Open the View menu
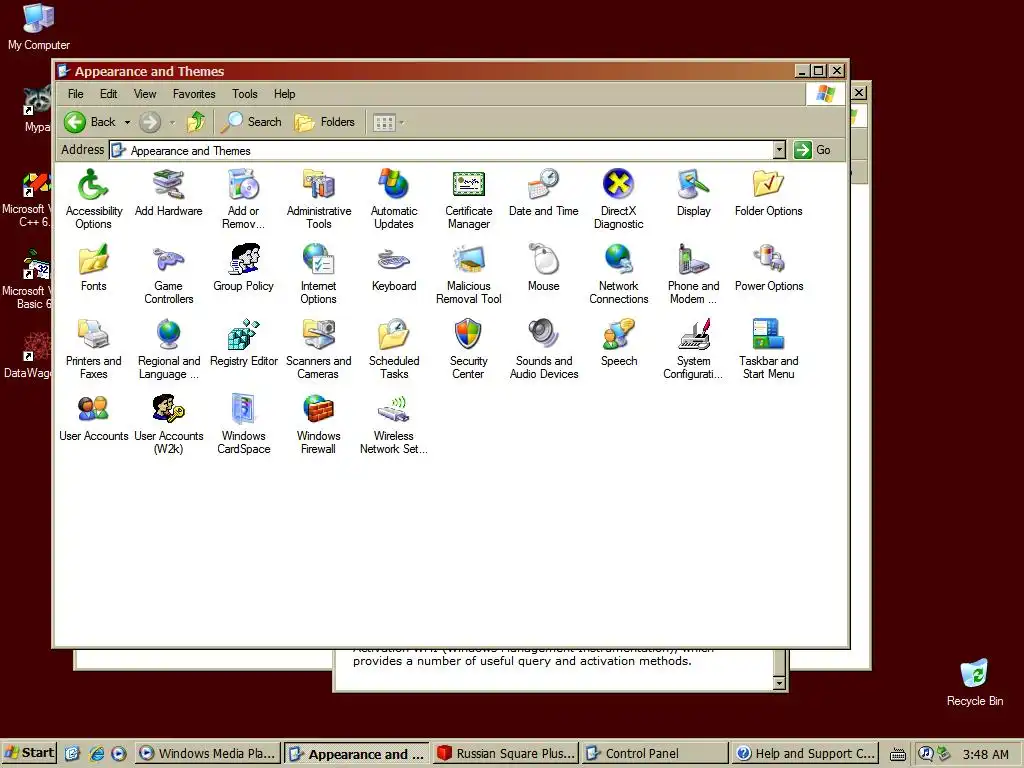Screen dimensions: 1024x768 pos(145,94)
